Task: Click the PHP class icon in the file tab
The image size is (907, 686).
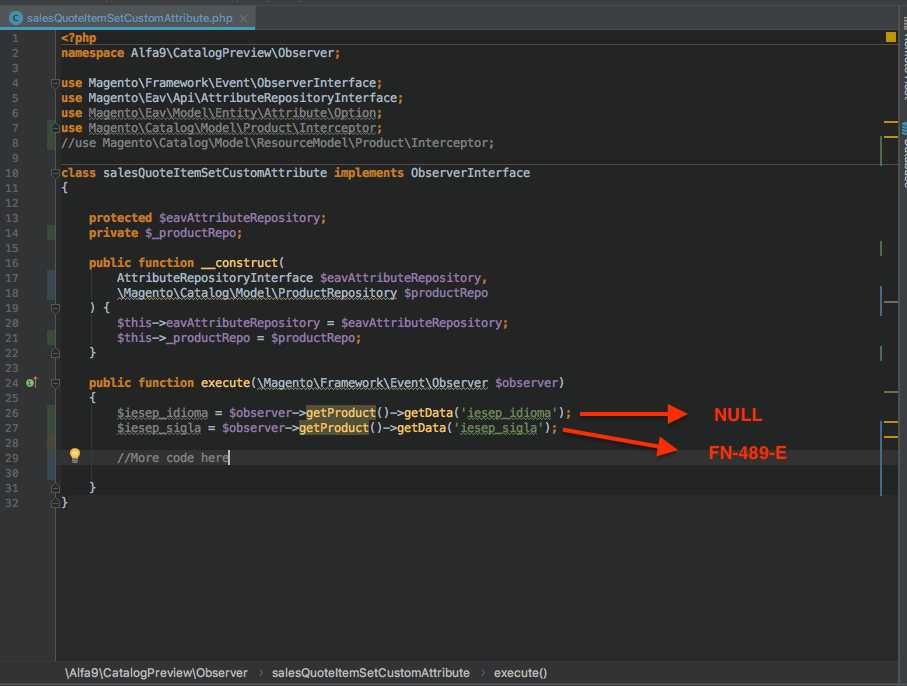Action: pyautogui.click(x=16, y=18)
